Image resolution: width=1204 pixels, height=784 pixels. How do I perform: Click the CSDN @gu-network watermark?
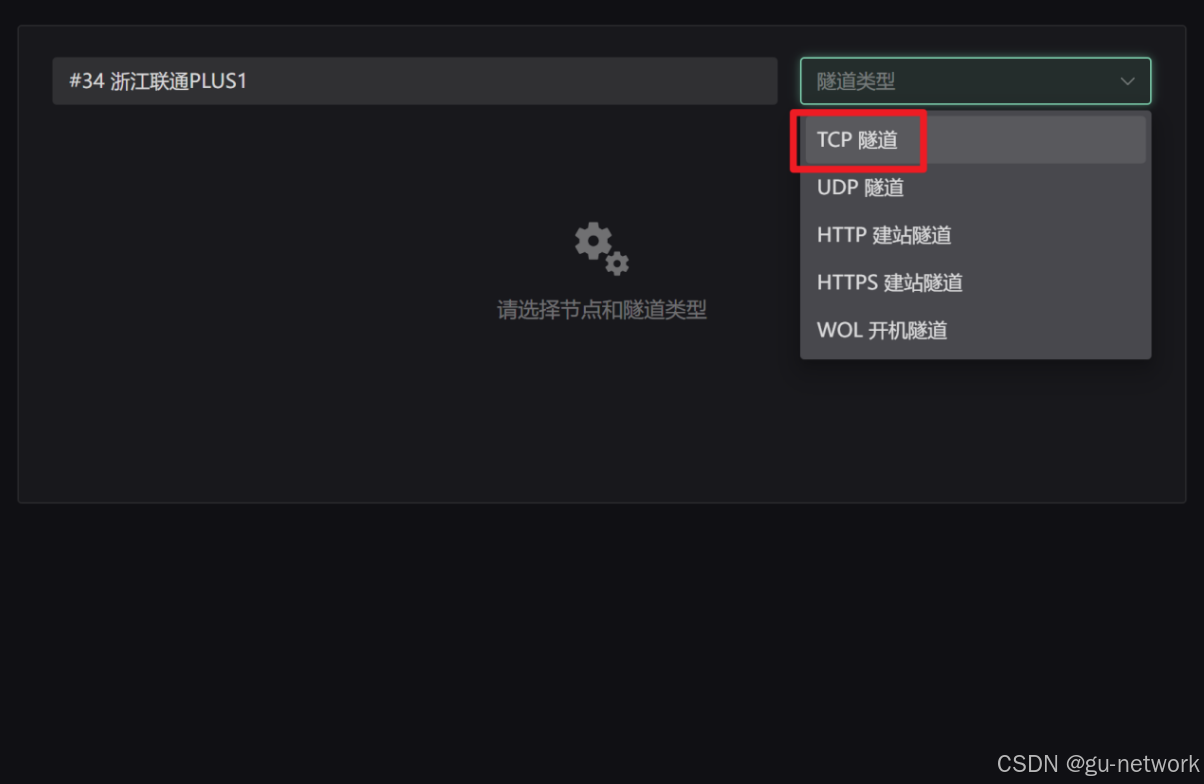click(x=1098, y=764)
